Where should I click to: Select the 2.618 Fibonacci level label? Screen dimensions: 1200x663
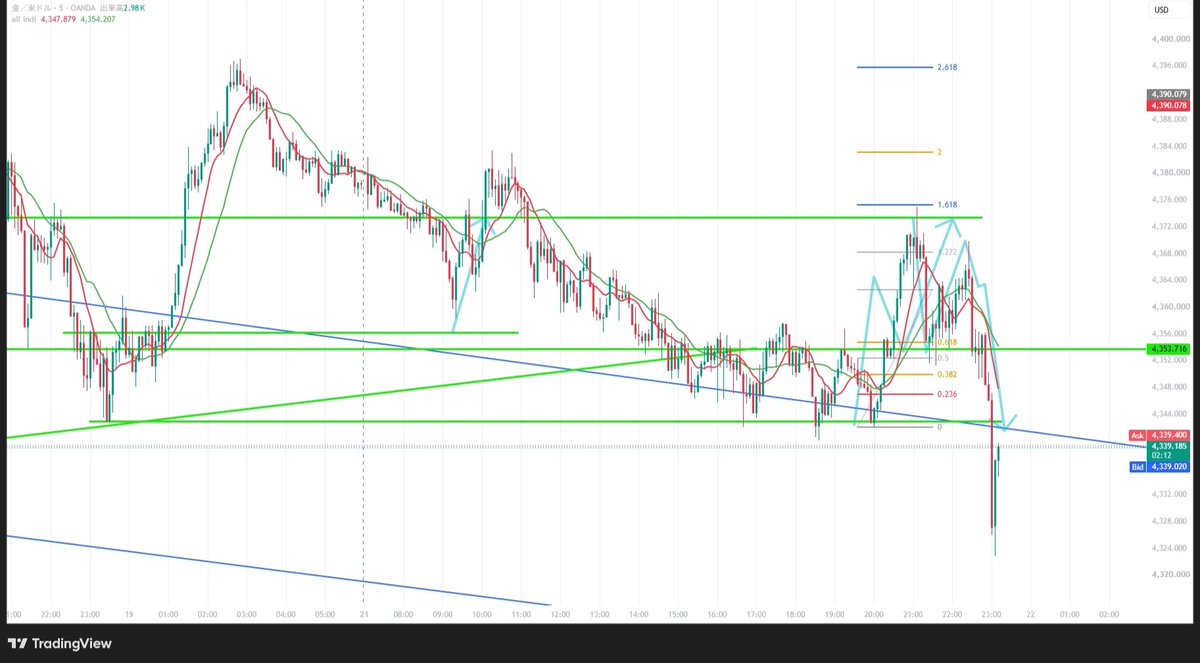(947, 67)
